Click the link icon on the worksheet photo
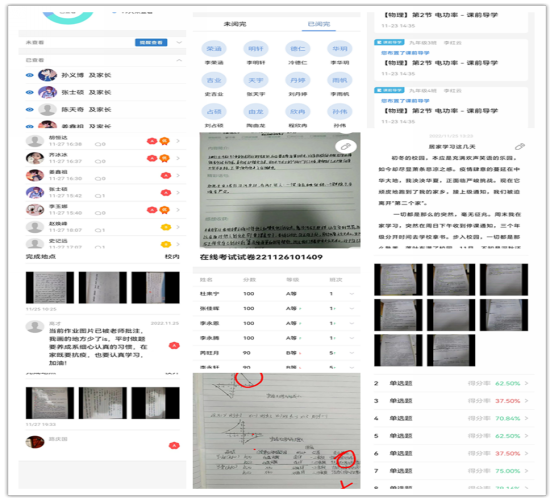Image resolution: width=554 pixels, height=502 pixels. tap(346, 146)
